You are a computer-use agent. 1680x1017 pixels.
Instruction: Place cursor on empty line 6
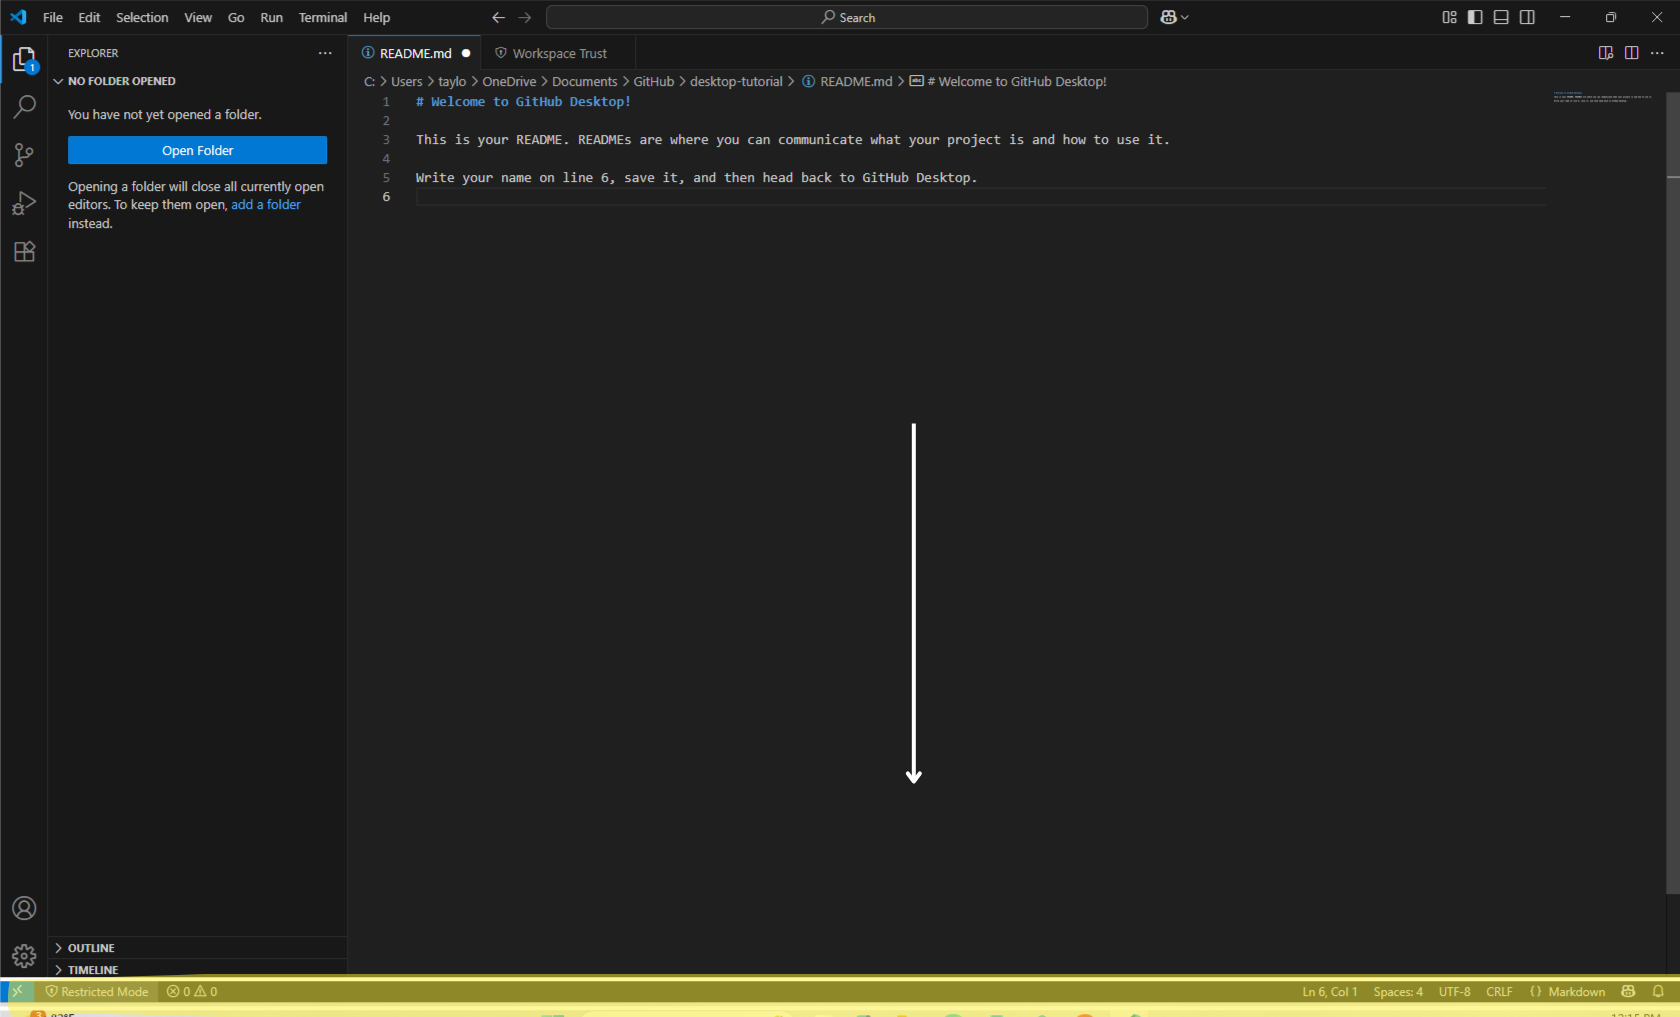980,197
